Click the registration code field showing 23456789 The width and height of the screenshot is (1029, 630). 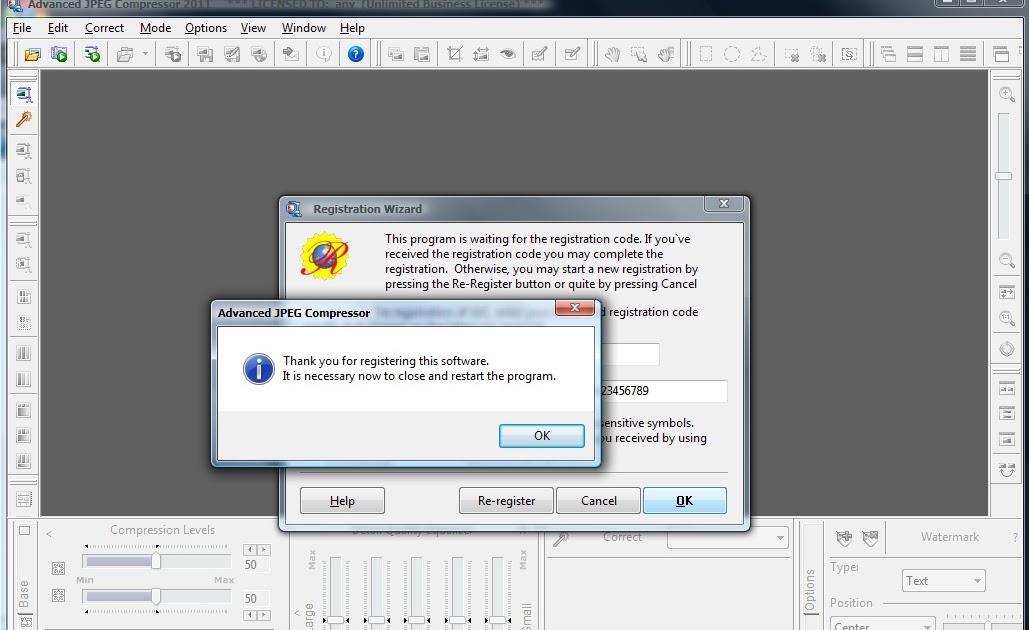coord(663,391)
